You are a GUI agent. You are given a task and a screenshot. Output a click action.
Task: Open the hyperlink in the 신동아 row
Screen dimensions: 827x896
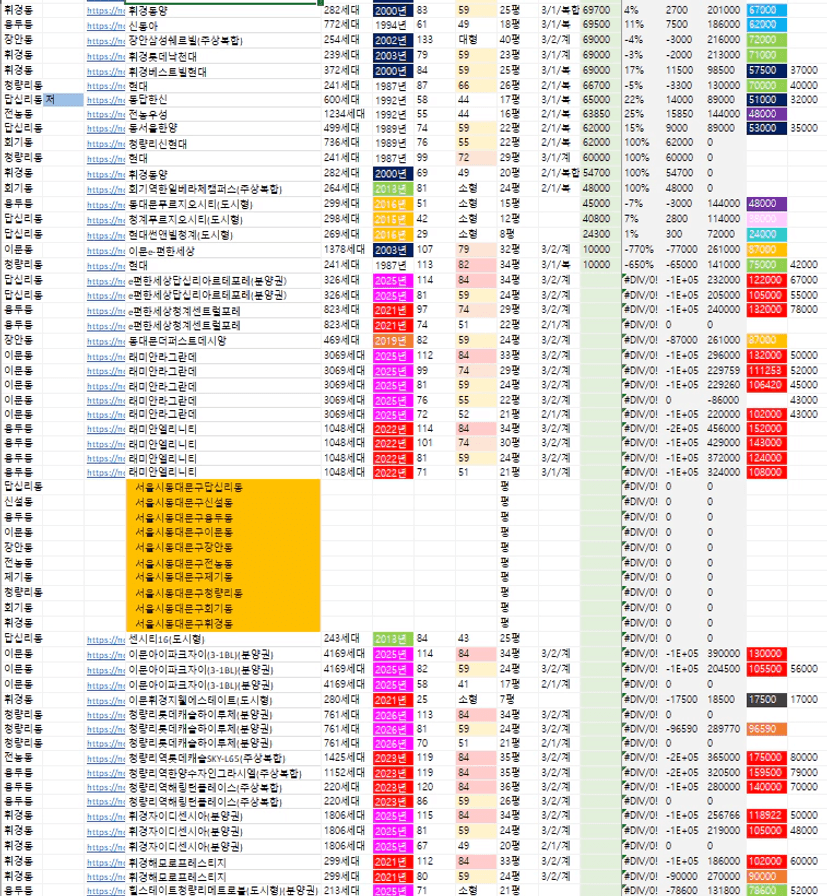(106, 26)
